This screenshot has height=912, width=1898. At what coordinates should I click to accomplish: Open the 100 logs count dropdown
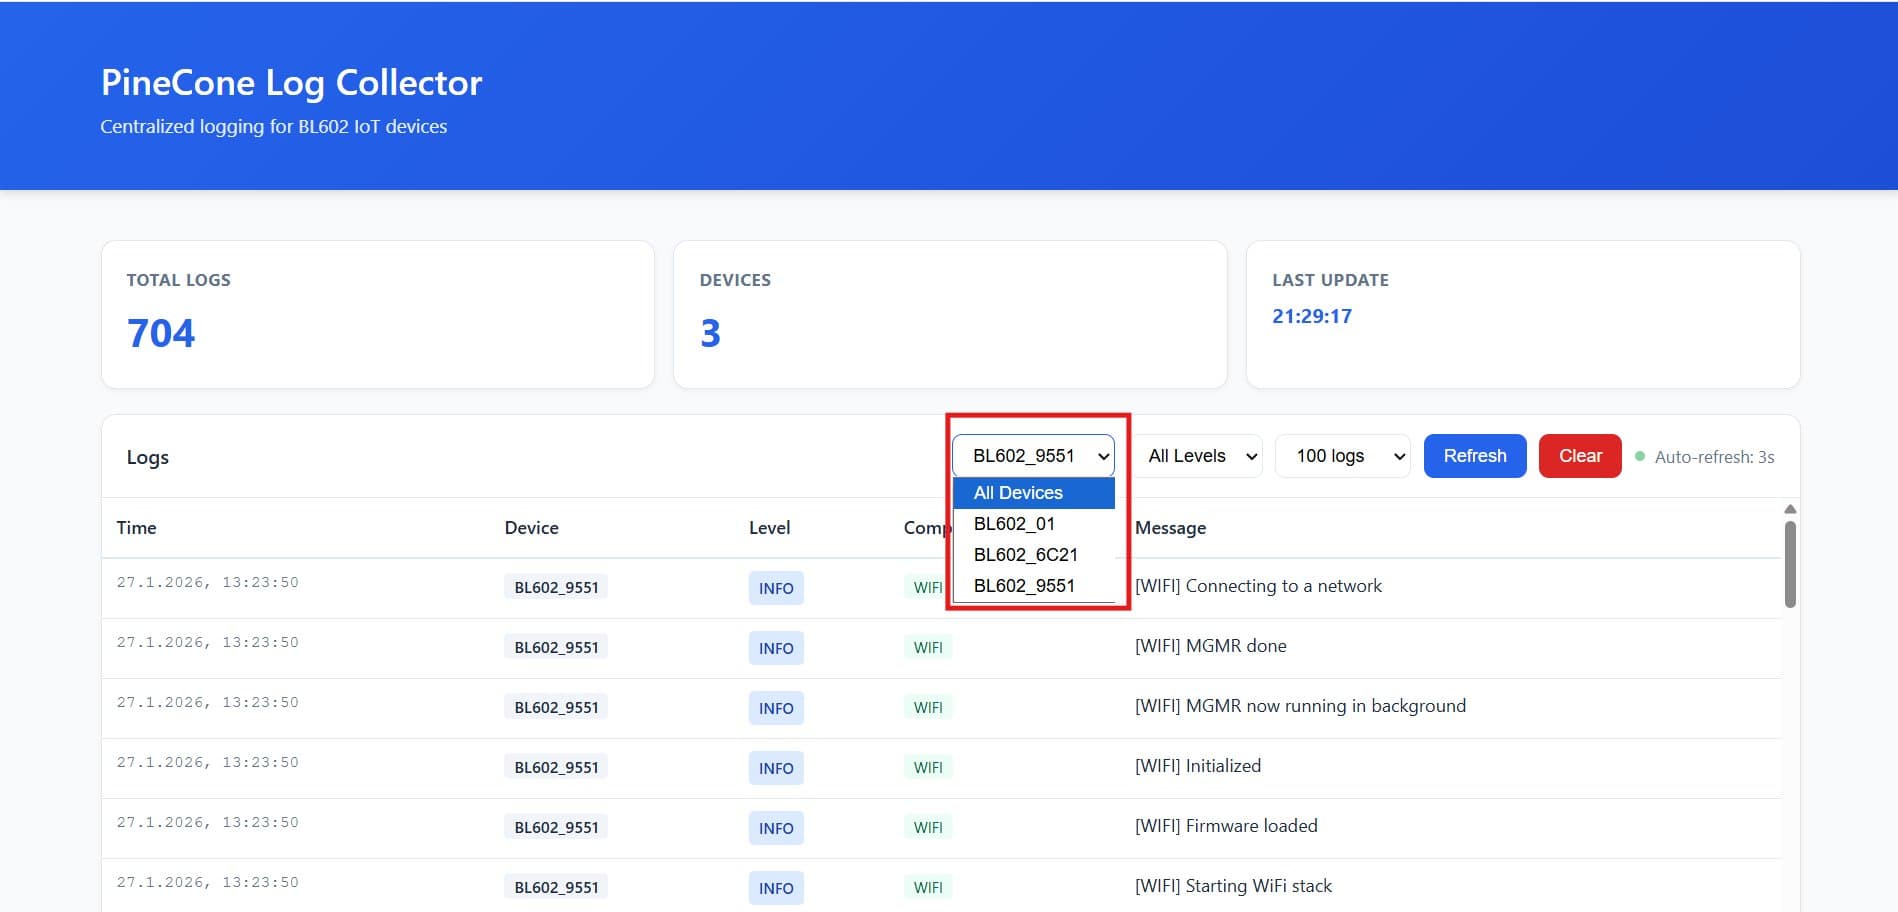click(x=1343, y=456)
